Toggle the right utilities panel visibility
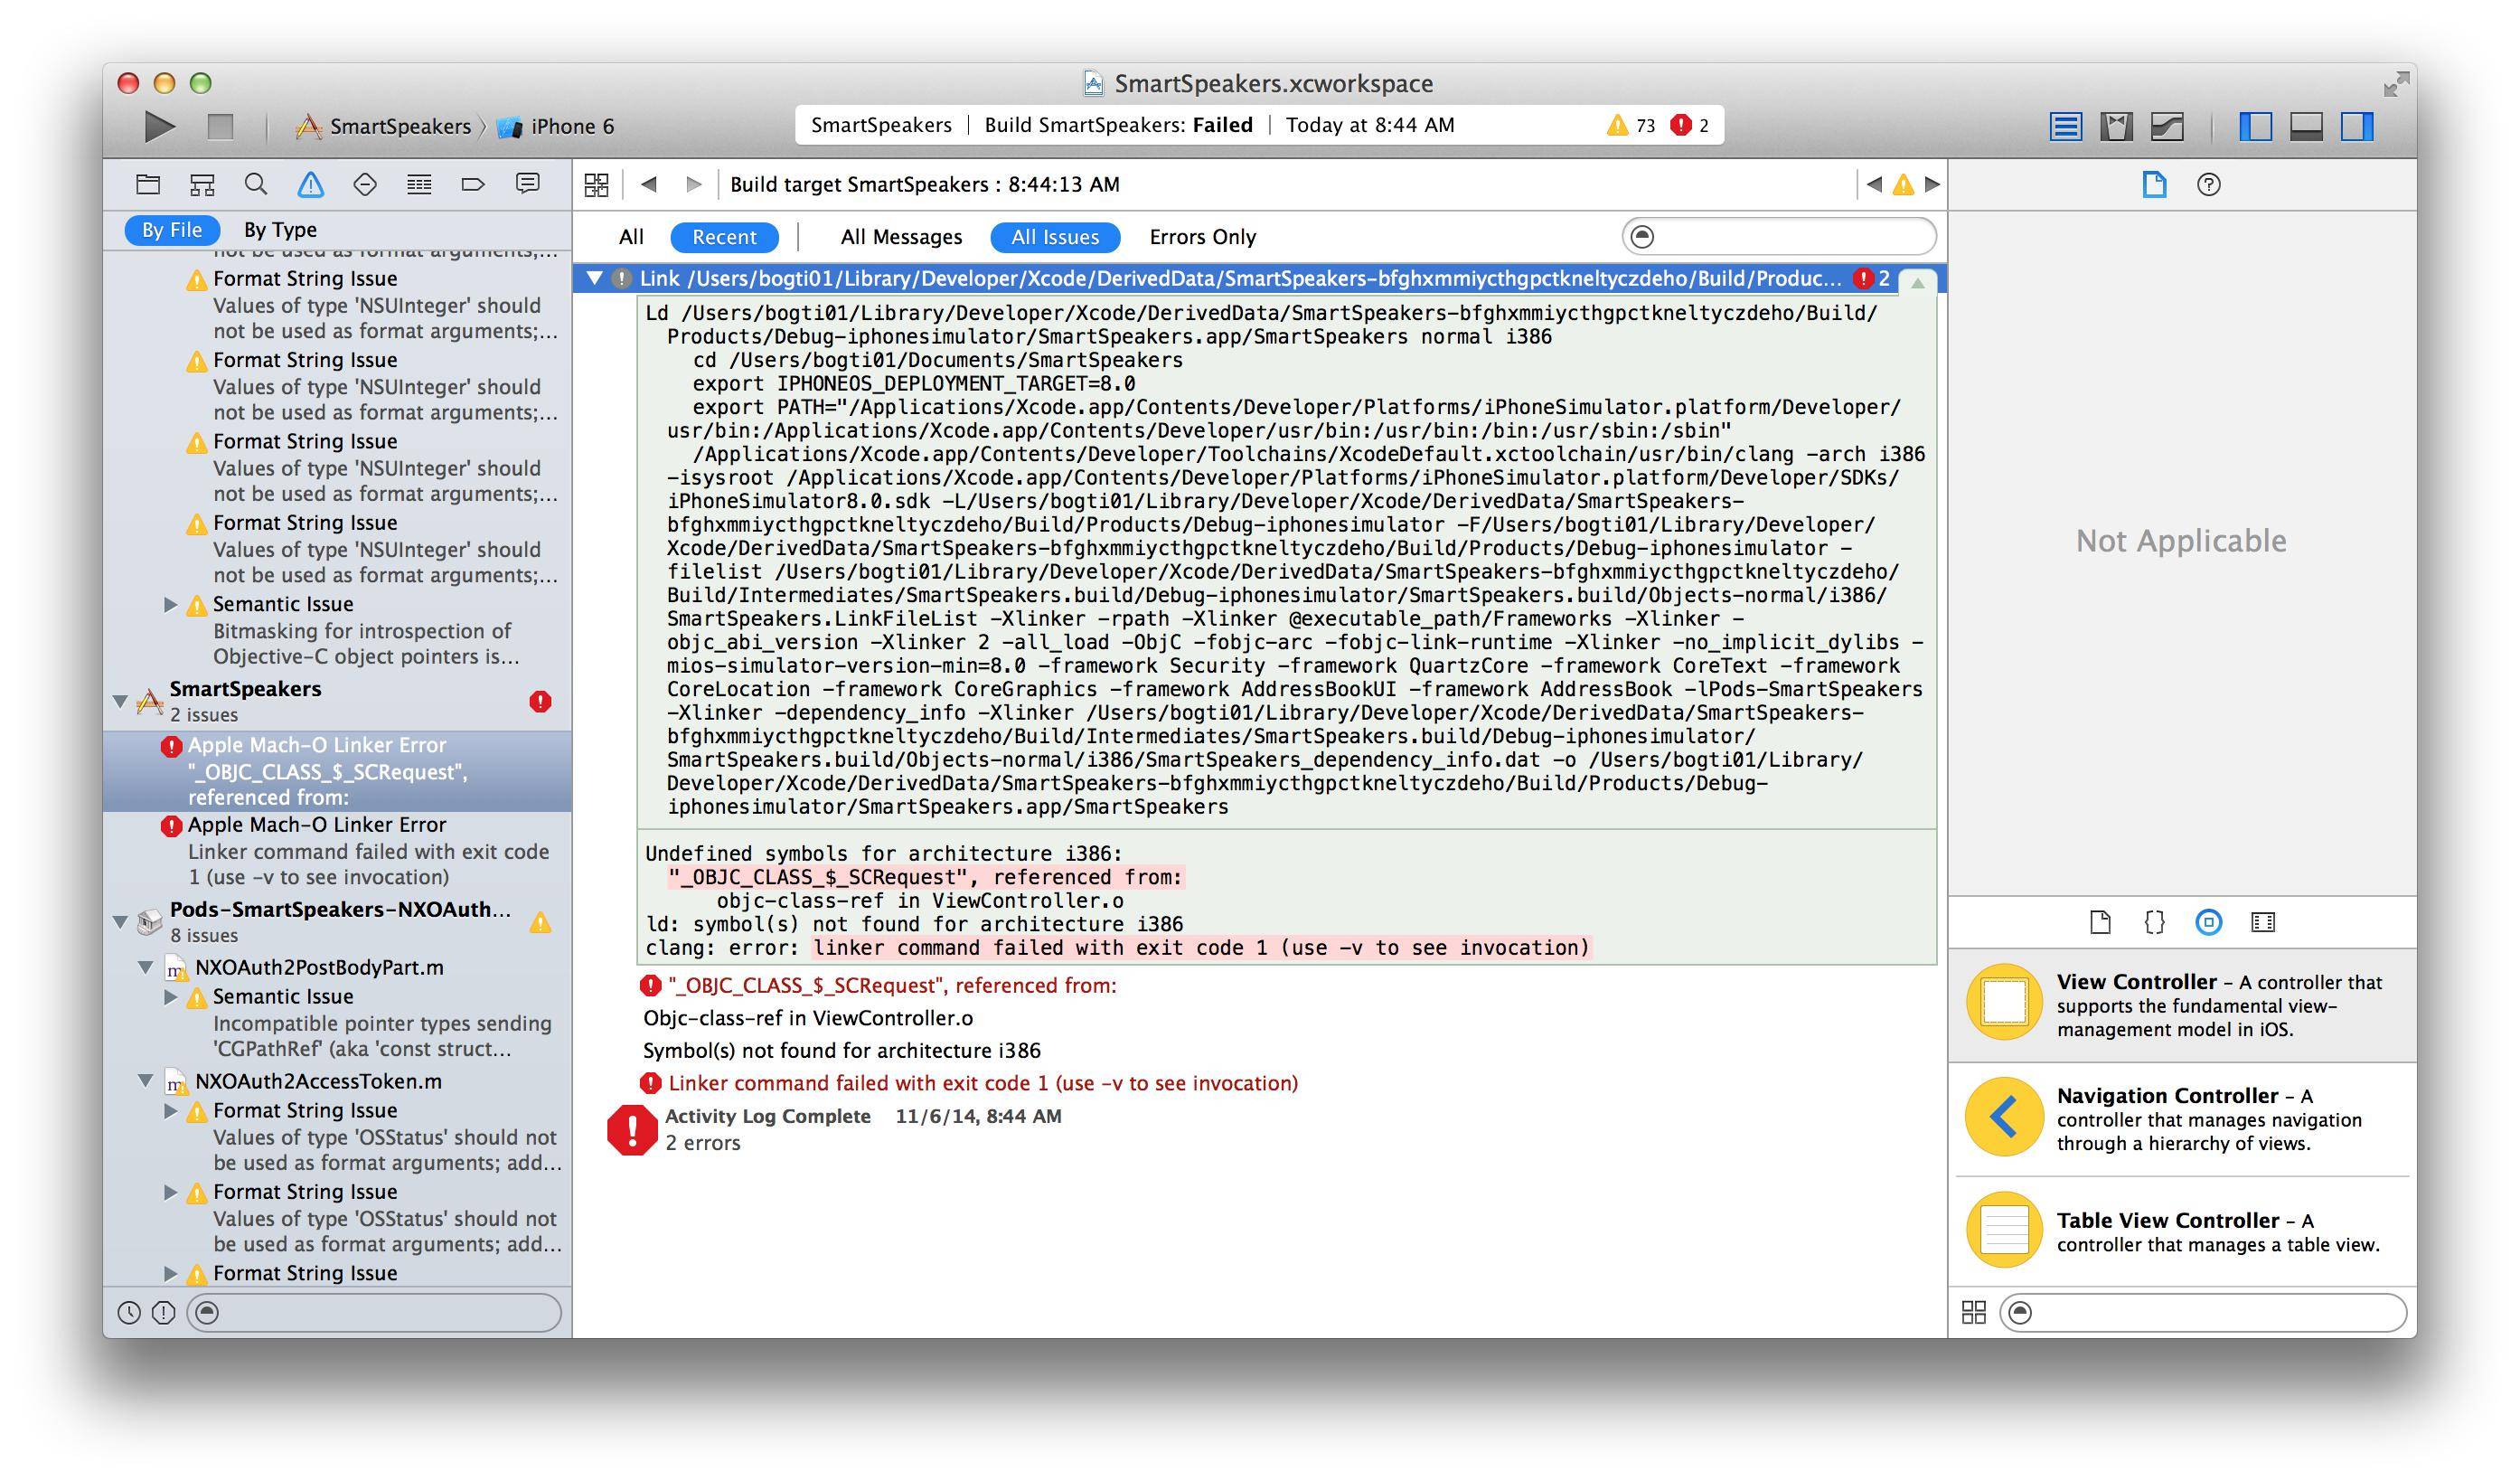The image size is (2520, 1481). [2357, 126]
